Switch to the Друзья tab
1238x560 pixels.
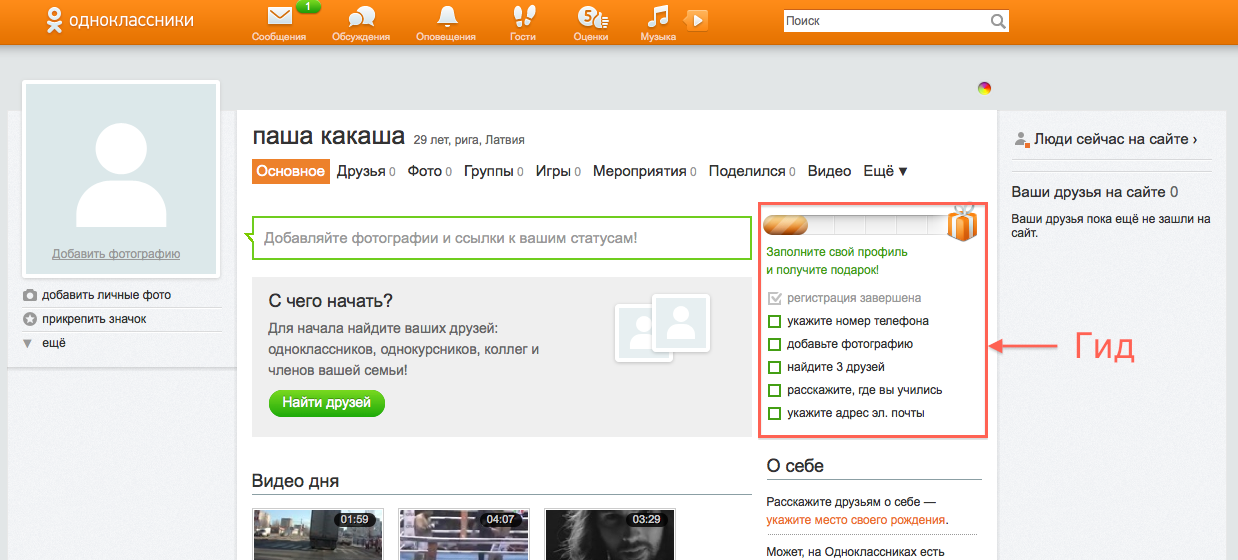tap(365, 171)
